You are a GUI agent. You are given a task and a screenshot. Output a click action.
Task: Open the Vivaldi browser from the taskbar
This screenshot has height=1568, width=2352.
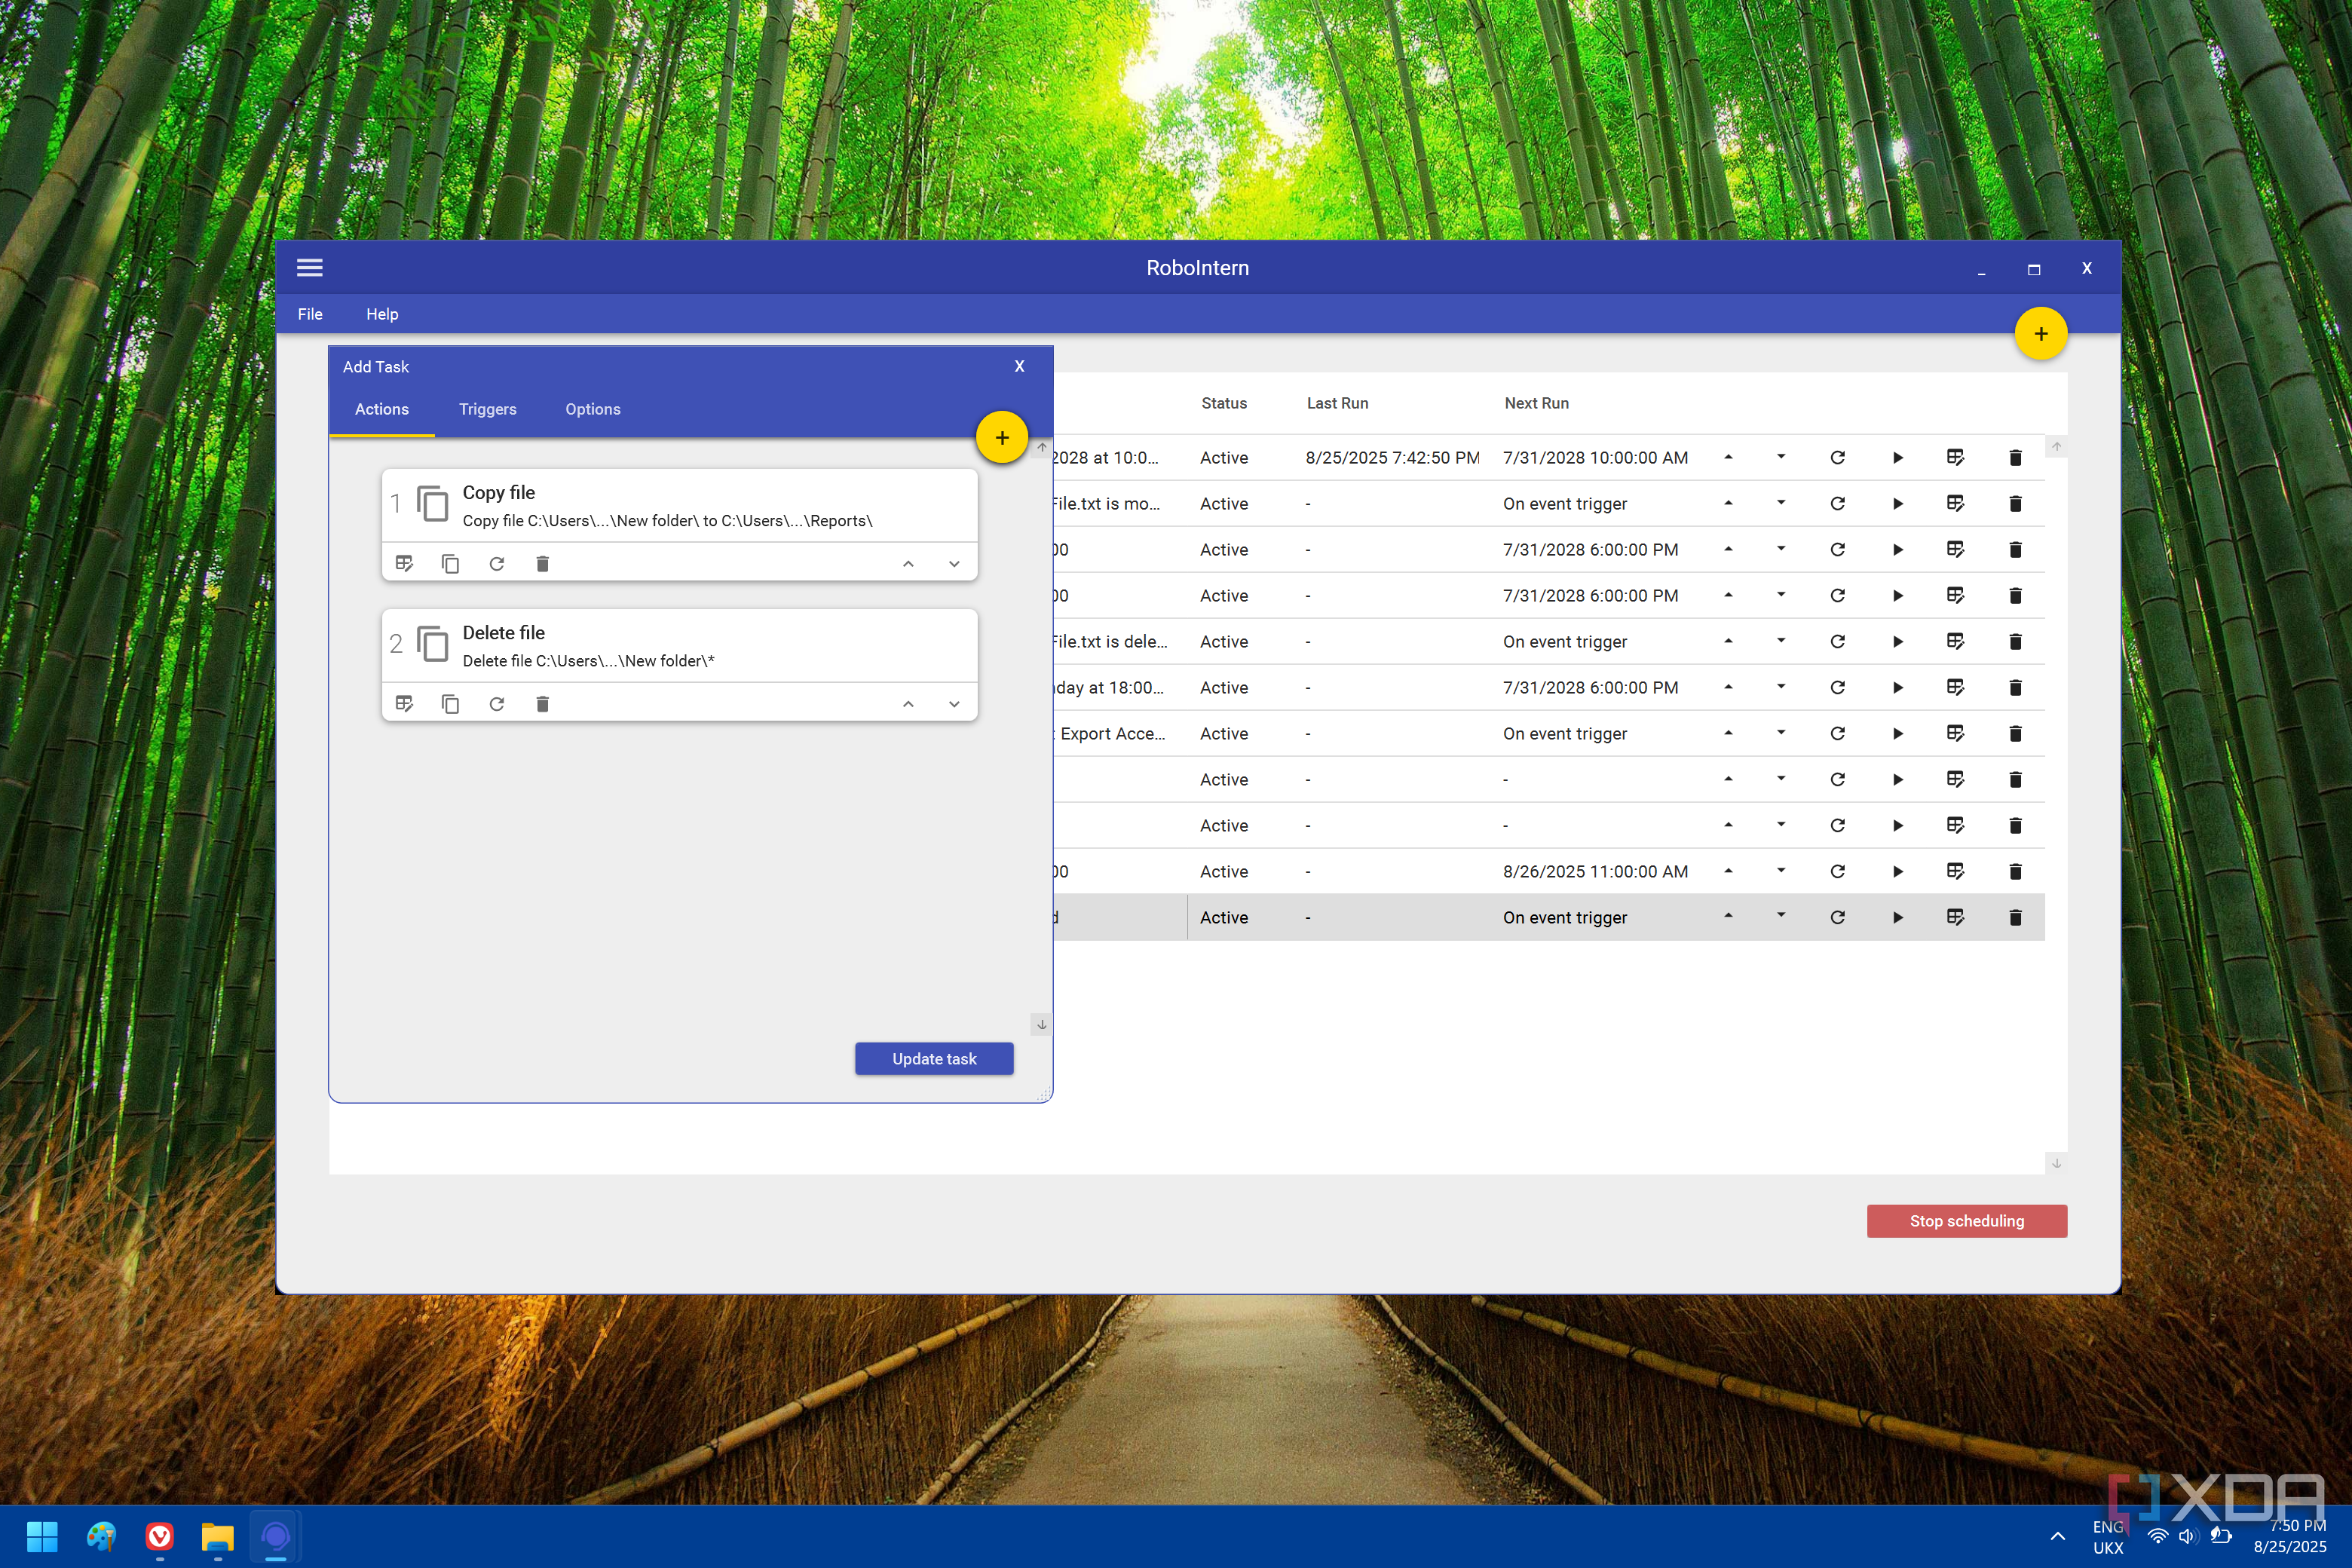tap(159, 1536)
